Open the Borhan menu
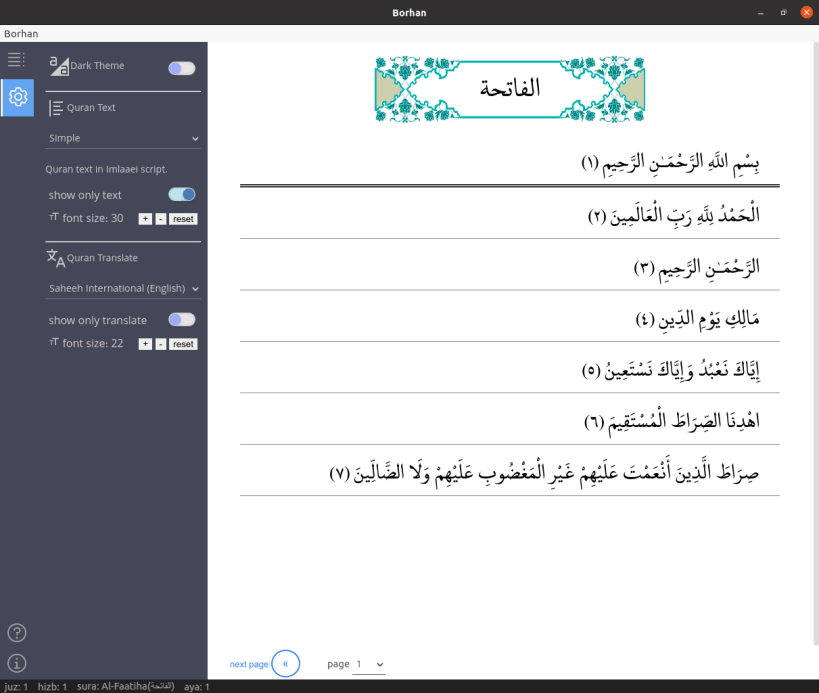The width and height of the screenshot is (819, 693). pyautogui.click(x=21, y=33)
